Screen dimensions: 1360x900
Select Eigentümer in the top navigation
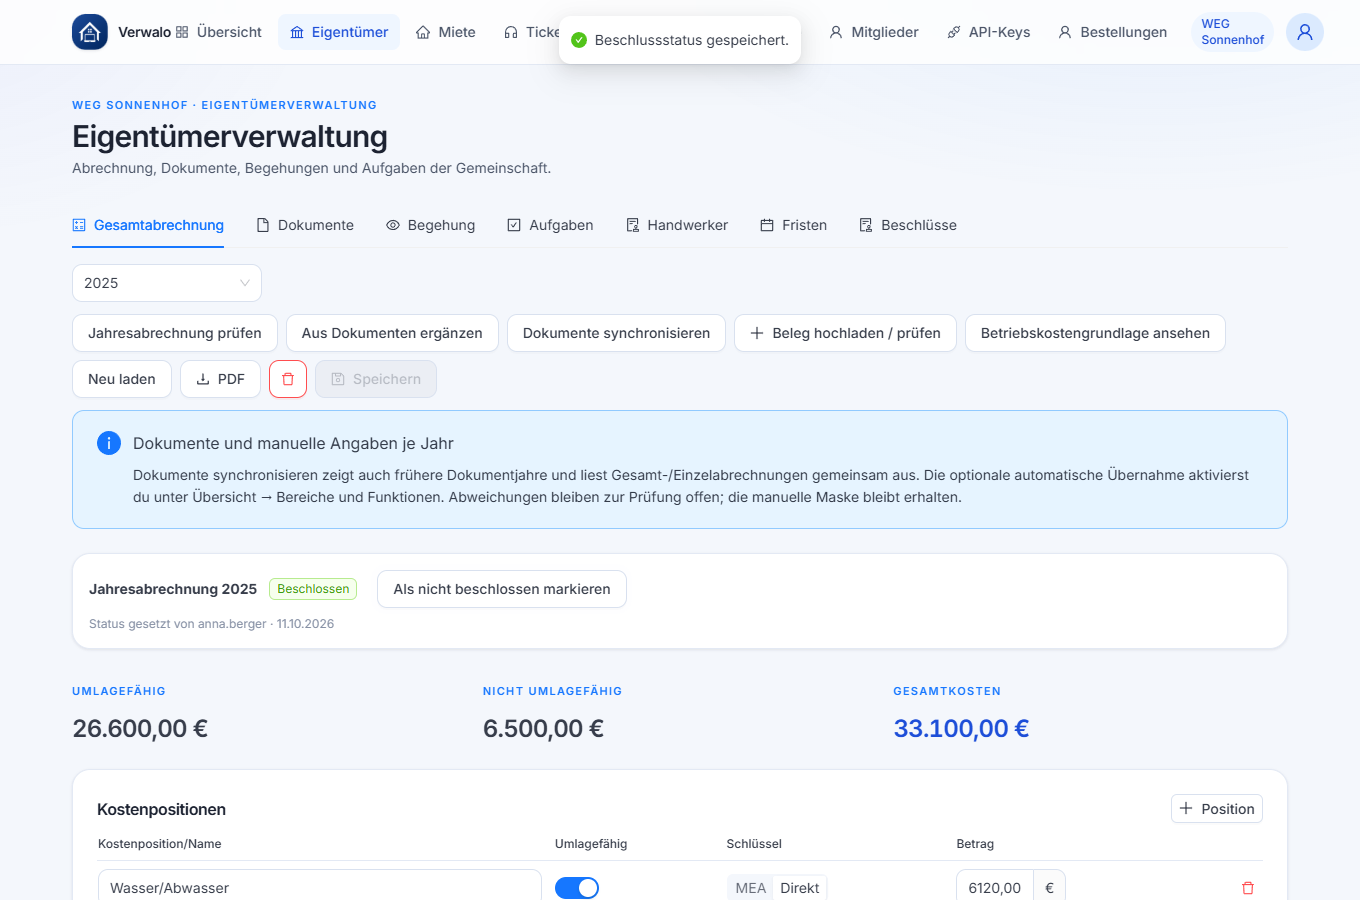[339, 32]
